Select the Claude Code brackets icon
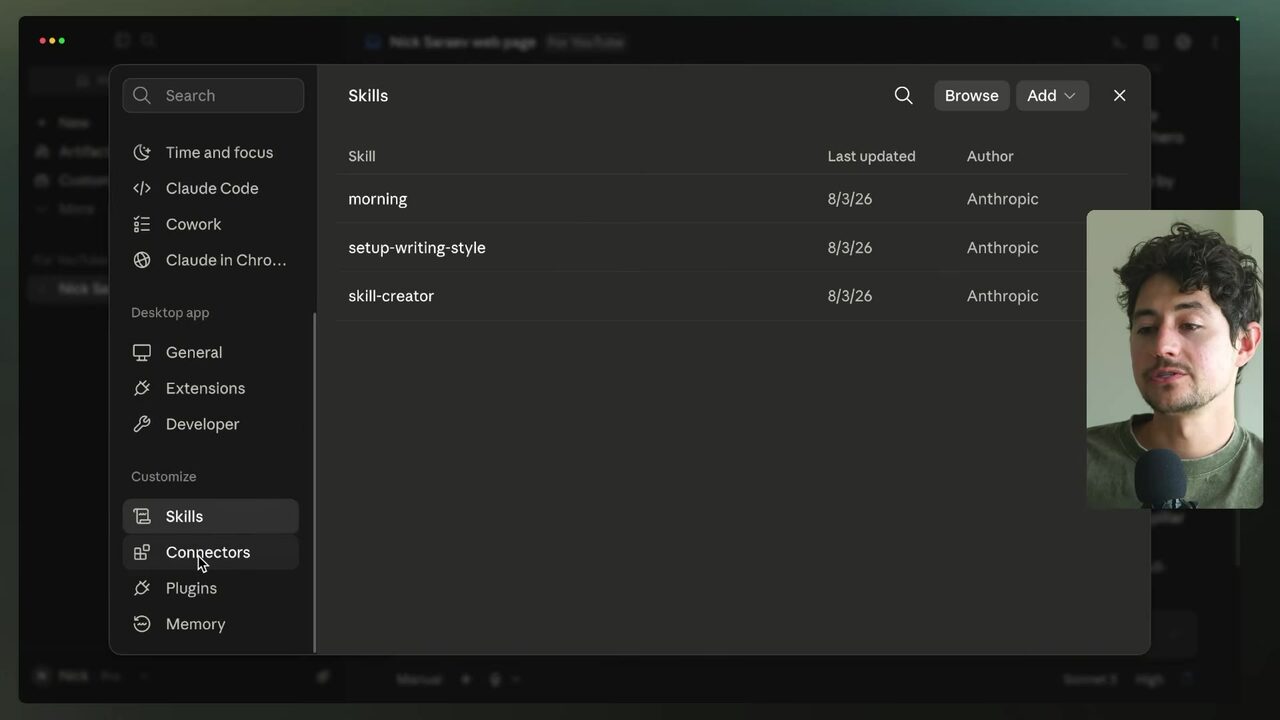Viewport: 1280px width, 720px height. point(142,188)
